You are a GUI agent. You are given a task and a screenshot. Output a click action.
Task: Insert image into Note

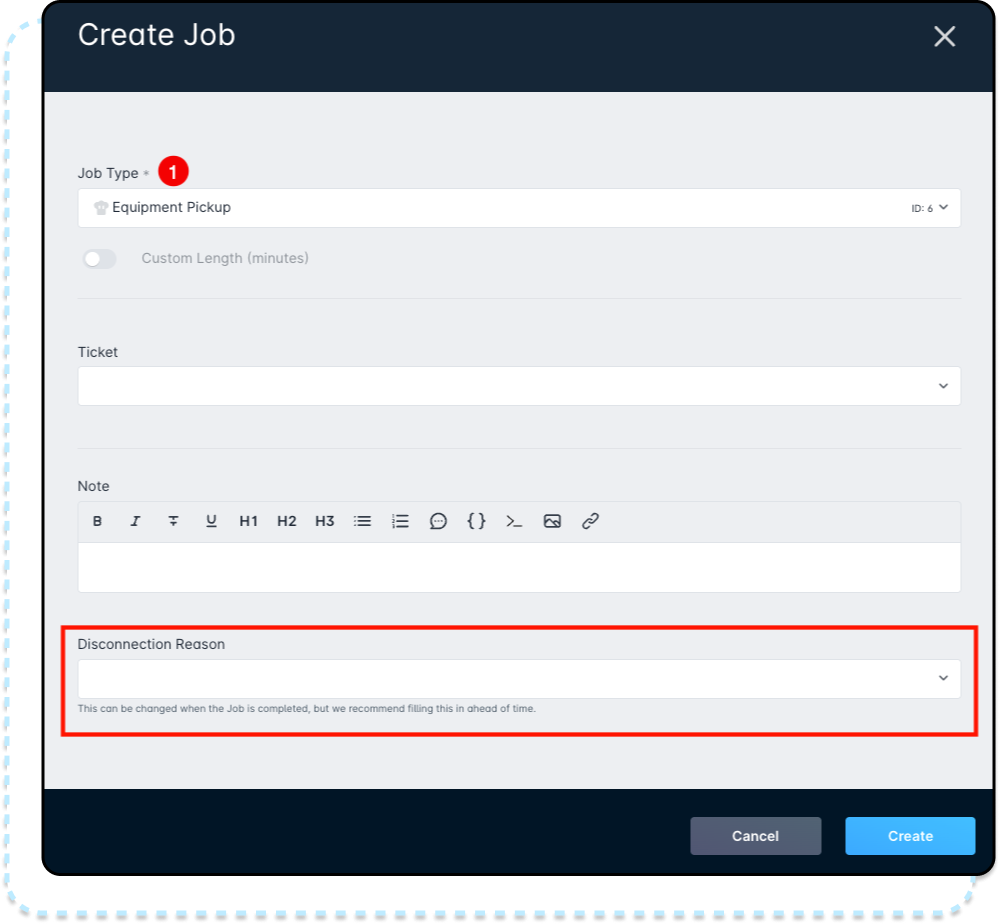(x=552, y=521)
